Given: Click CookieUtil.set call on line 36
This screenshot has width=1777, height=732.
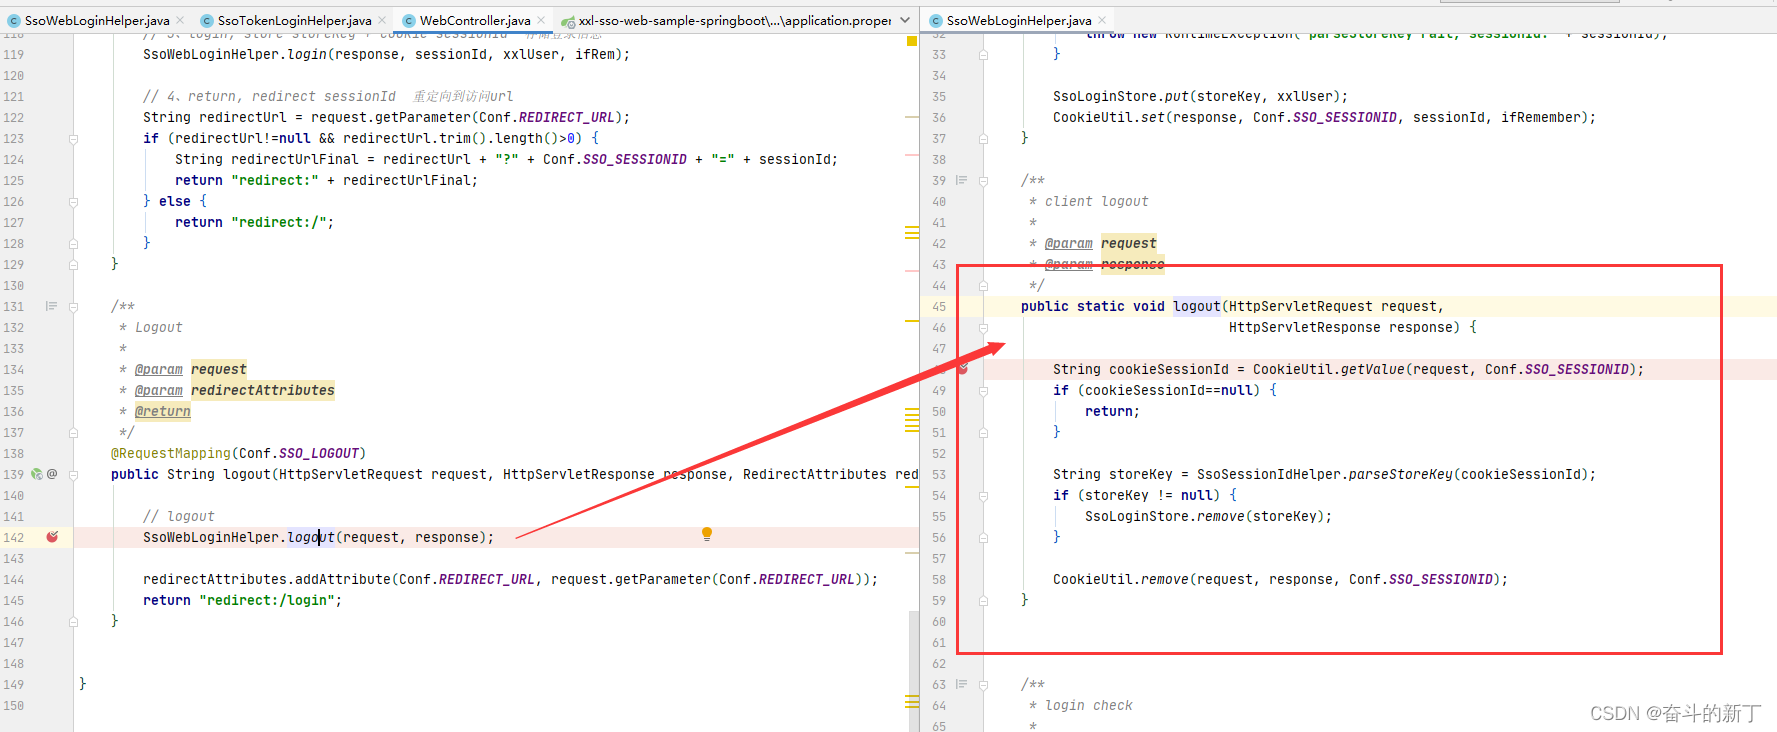Looking at the screenshot, I should coord(1109,117).
